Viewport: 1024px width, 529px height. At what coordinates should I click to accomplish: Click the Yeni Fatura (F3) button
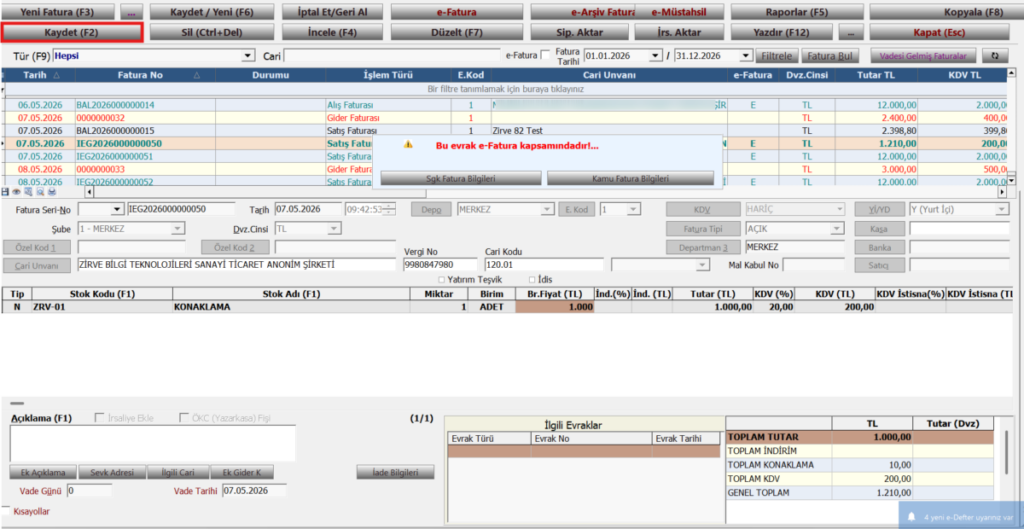(x=57, y=12)
